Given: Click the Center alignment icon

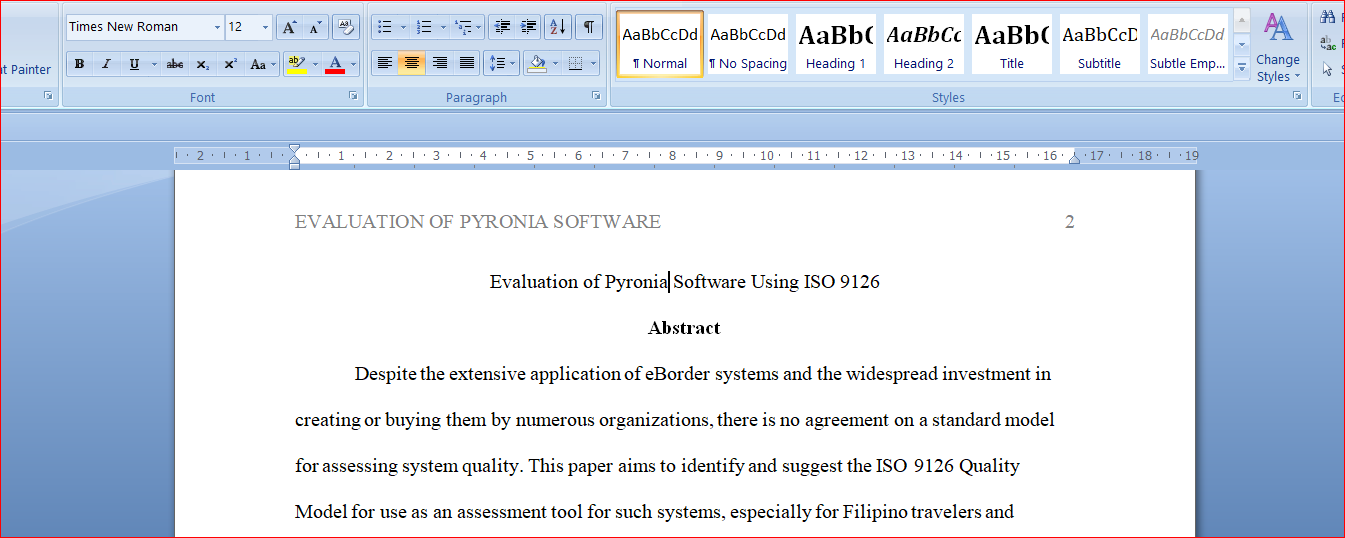Looking at the screenshot, I should (x=411, y=64).
